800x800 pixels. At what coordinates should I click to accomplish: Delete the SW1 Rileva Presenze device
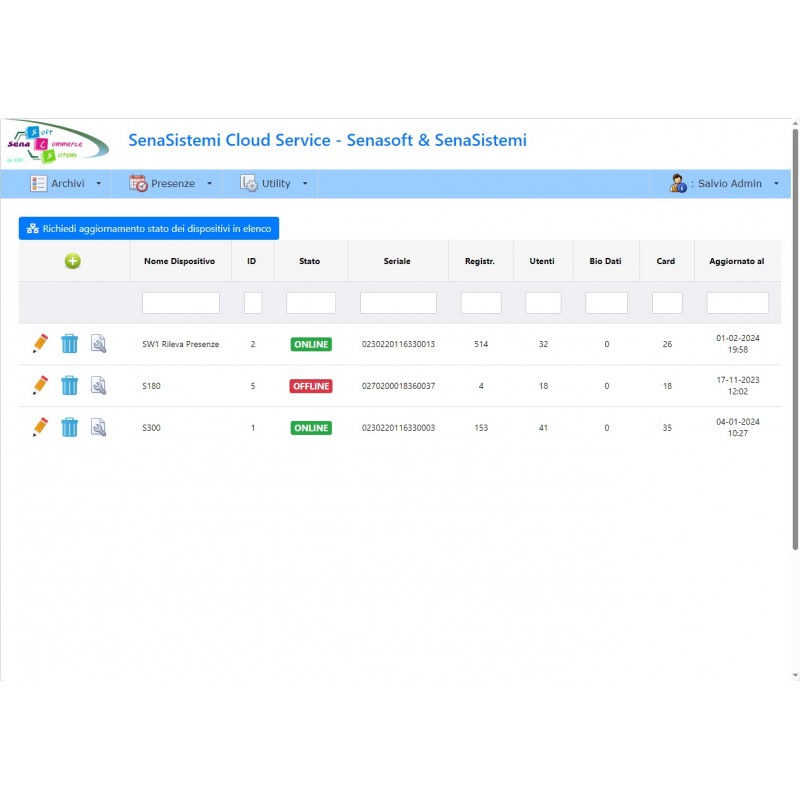point(69,344)
